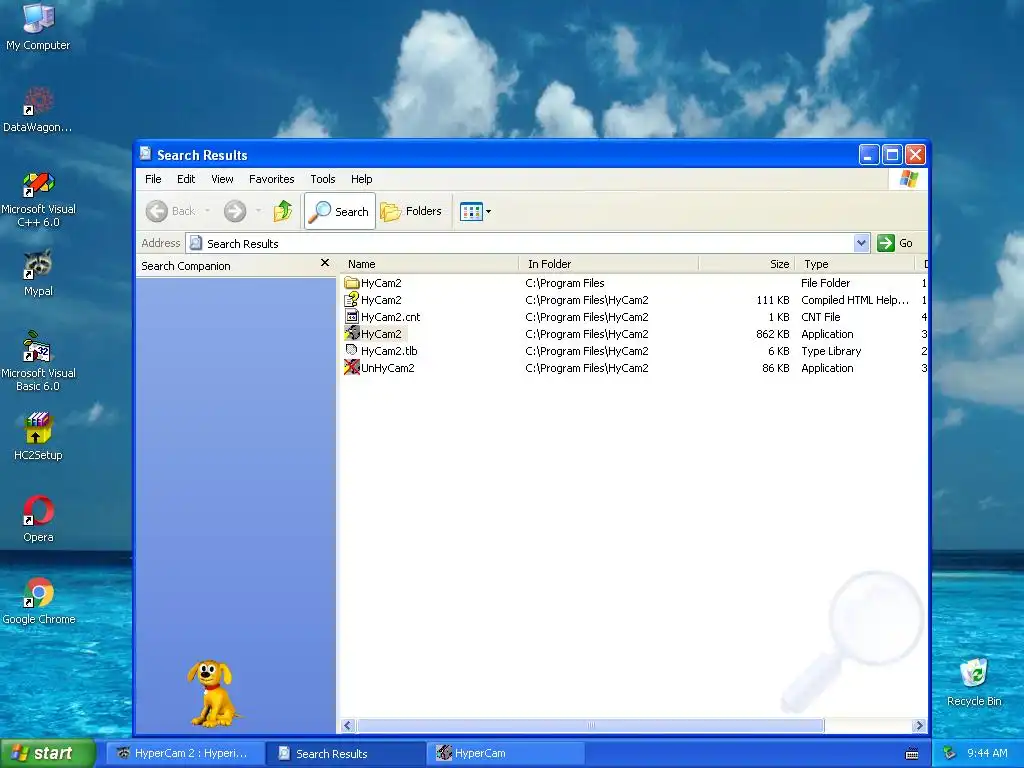The image size is (1024, 768).
Task: Open the View menu
Action: pos(222,179)
